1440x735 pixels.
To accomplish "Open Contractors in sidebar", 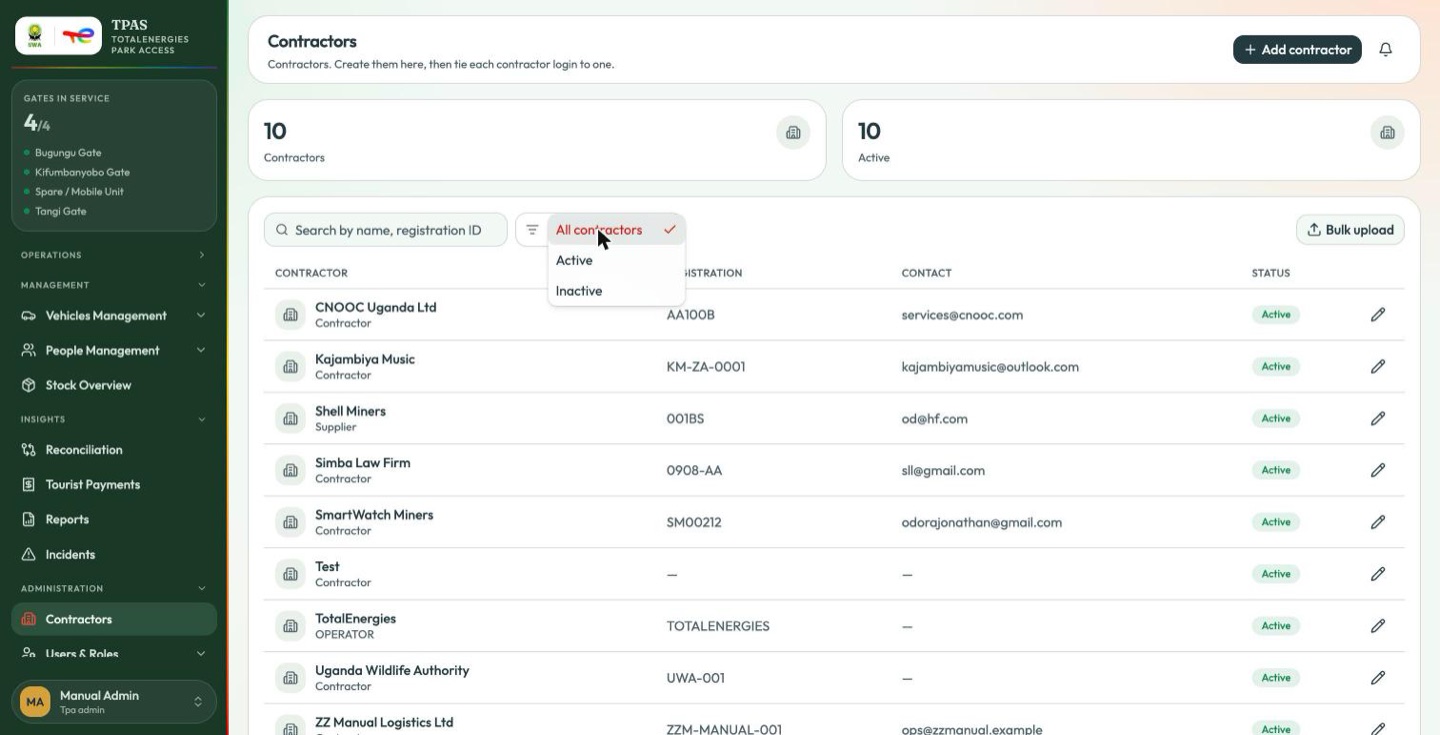I will 114,619.
